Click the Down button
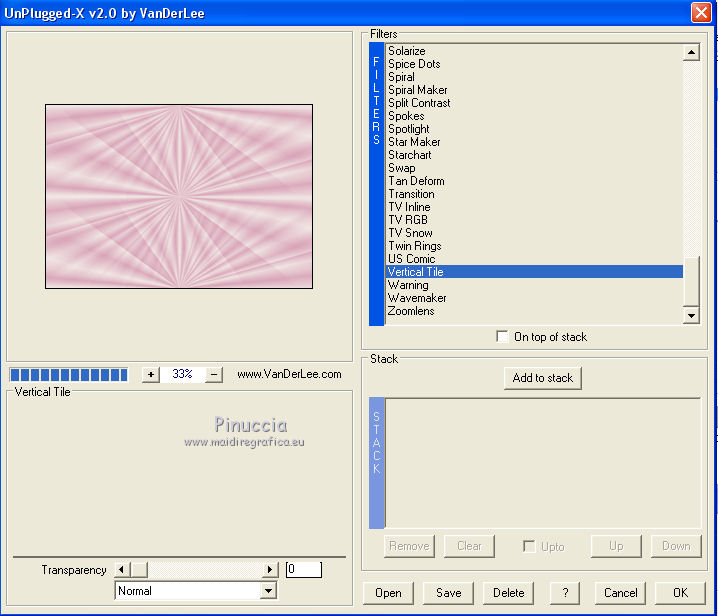 coord(676,546)
